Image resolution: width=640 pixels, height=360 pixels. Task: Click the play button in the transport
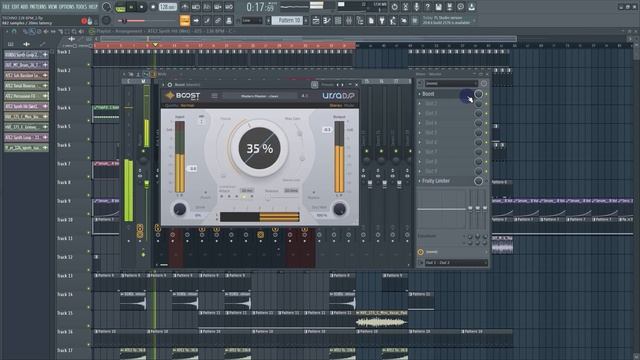131,7
